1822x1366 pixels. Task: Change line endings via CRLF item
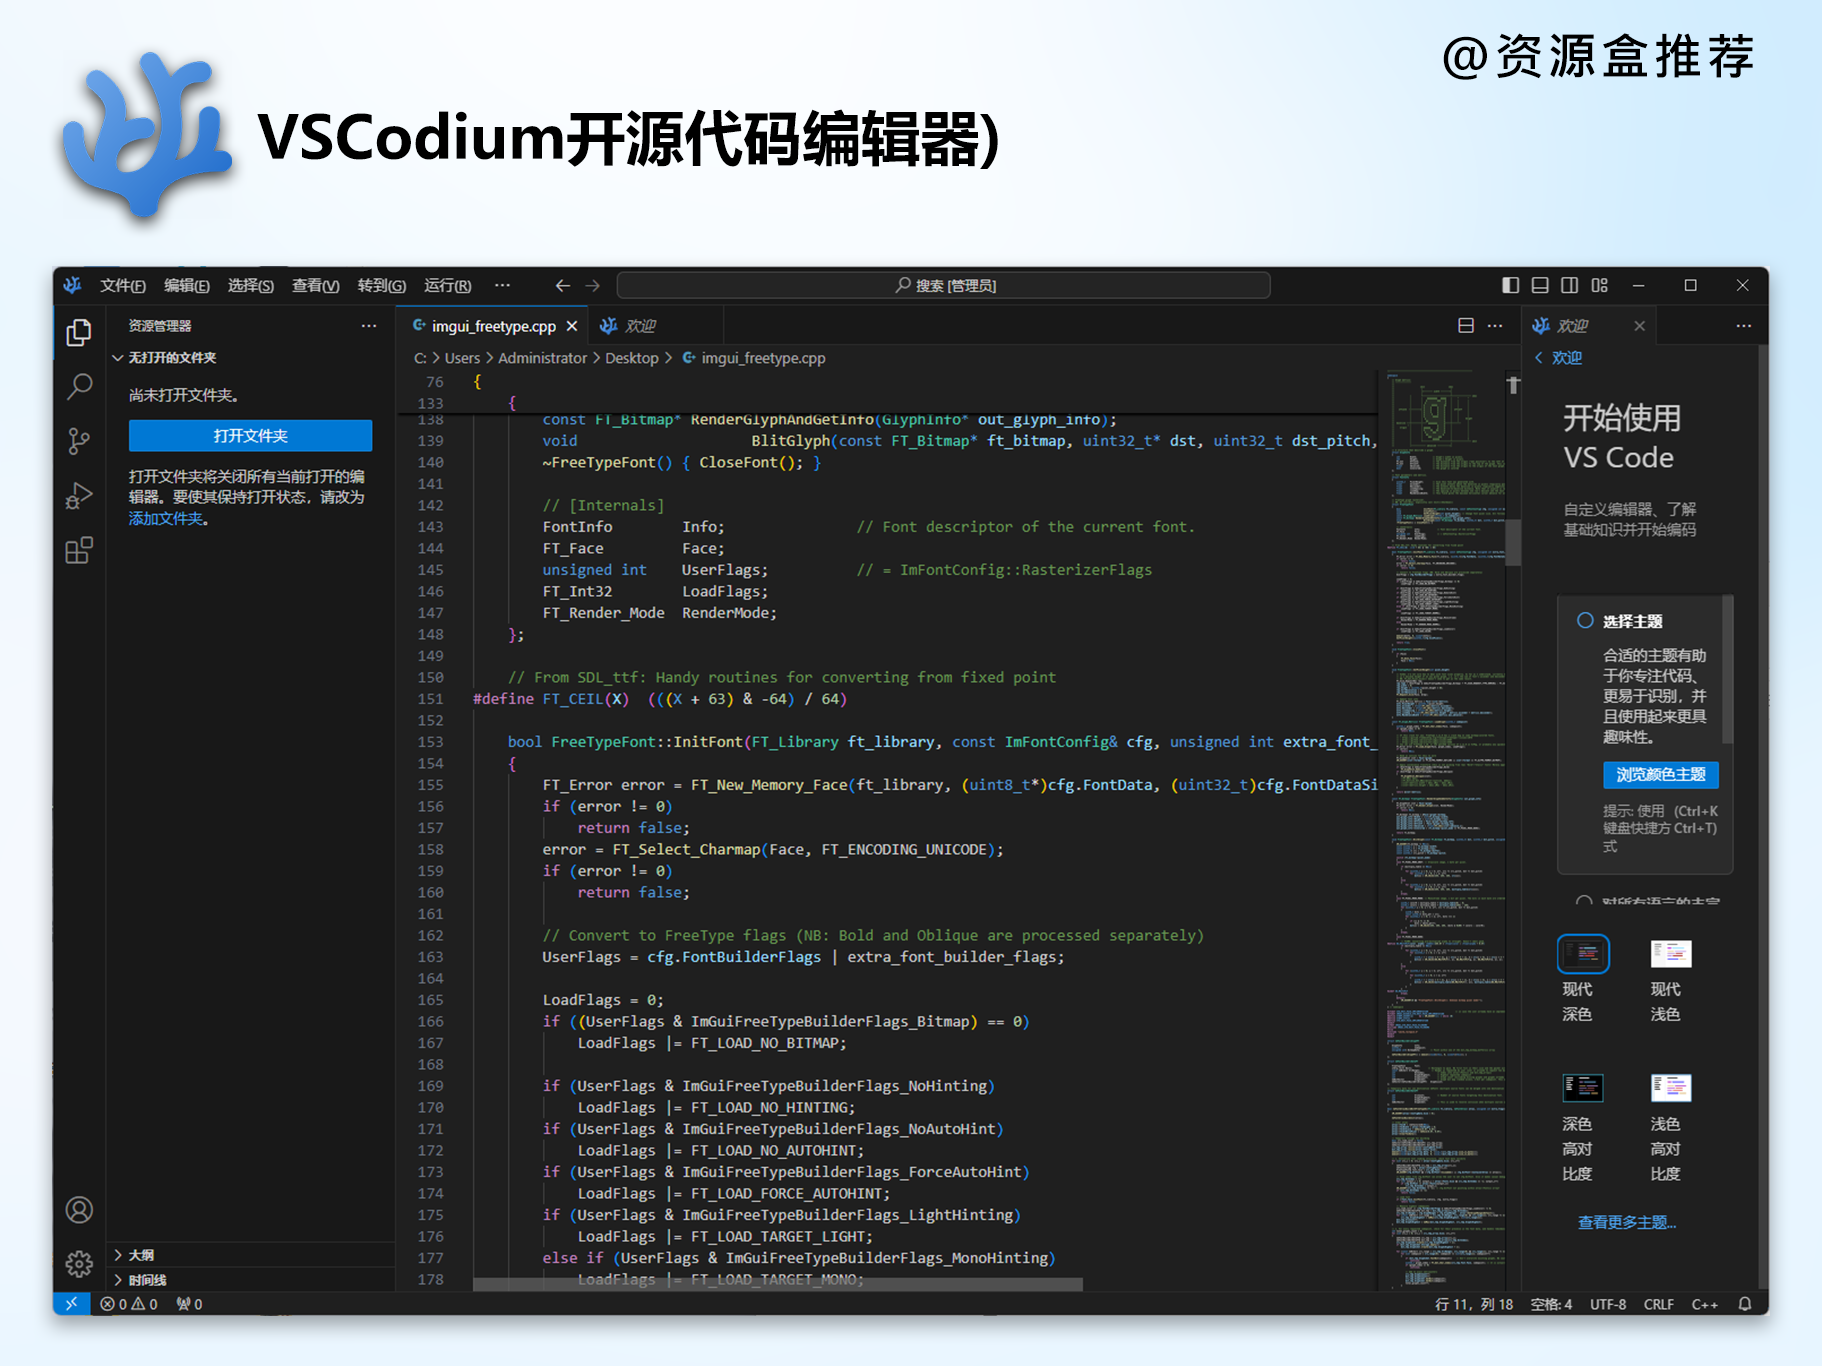[x=1658, y=1304]
